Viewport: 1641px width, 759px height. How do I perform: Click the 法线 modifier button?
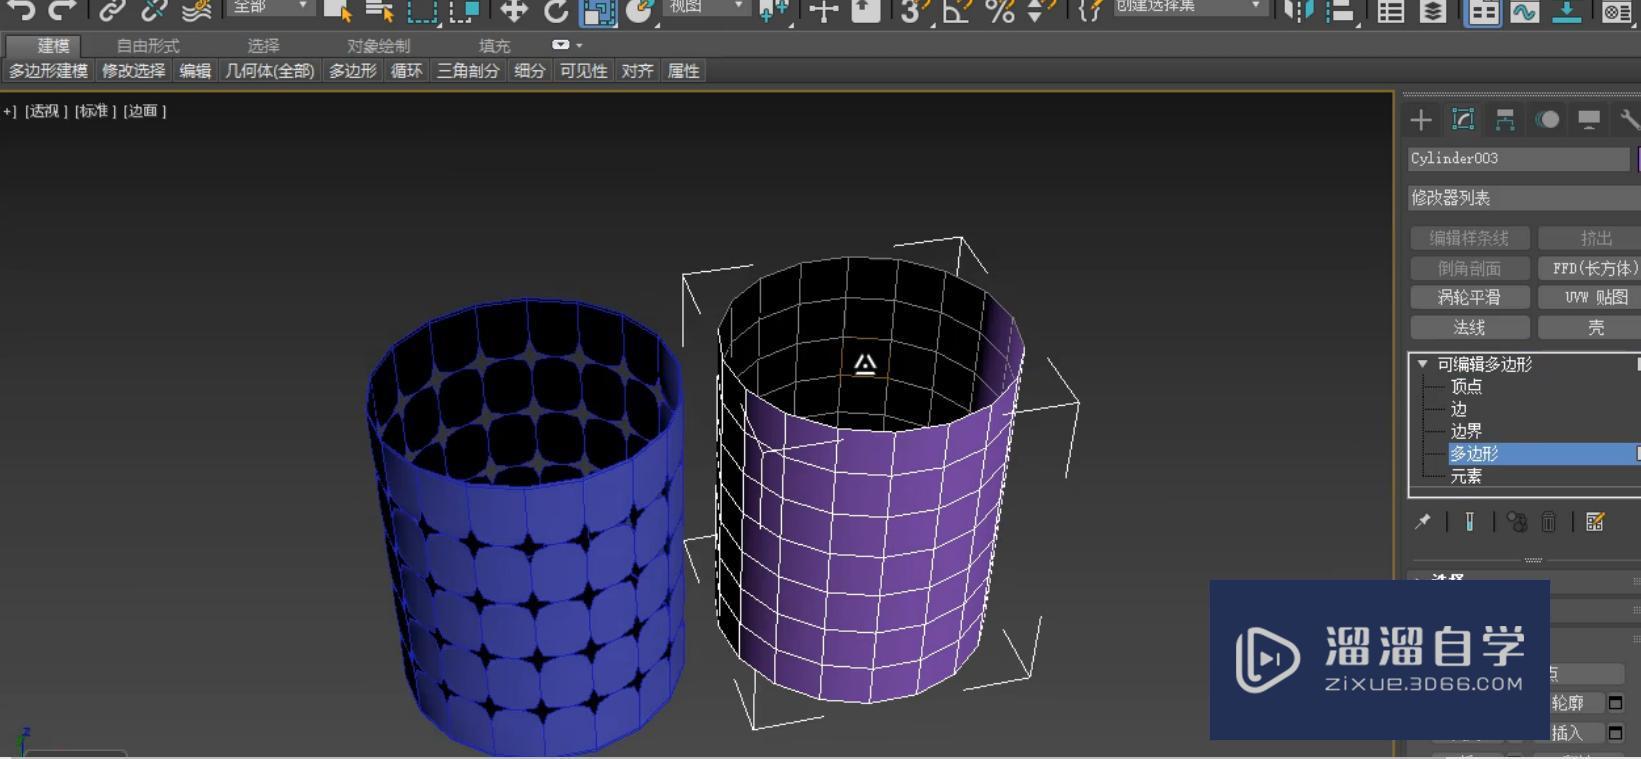(x=1469, y=327)
